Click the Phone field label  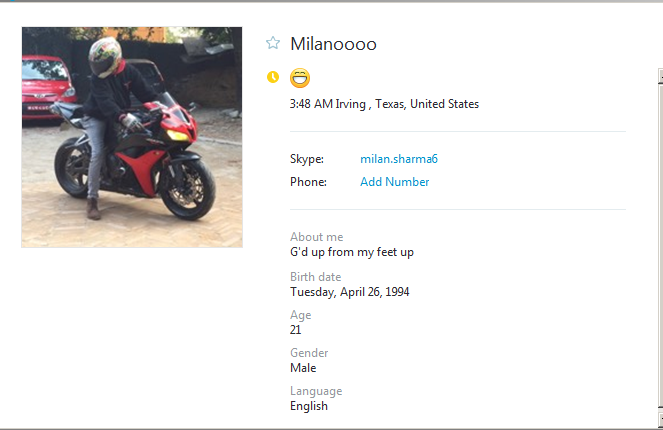point(308,182)
